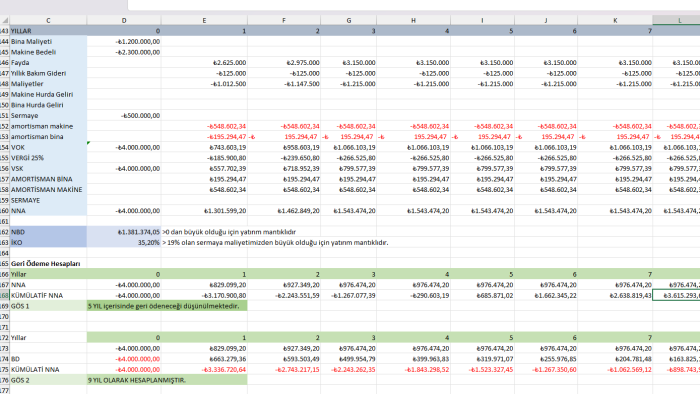Select the Maliyetler value -₺1.147.500
Screen dimensions: 700x394
coord(284,84)
